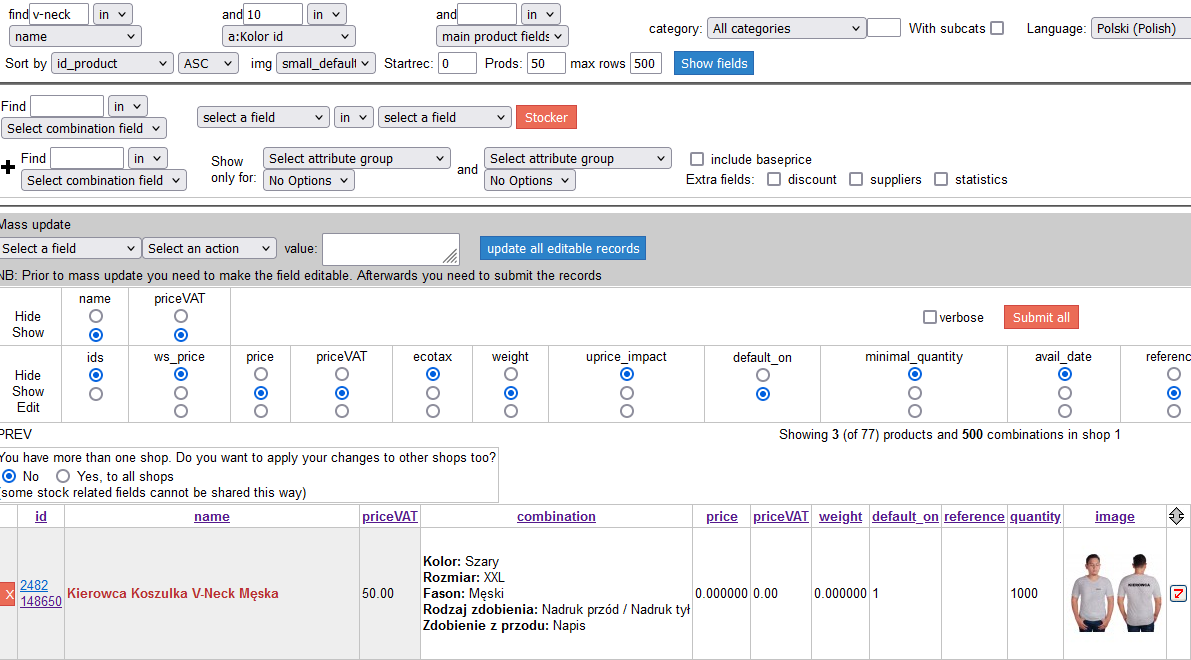Sort table by the combination column header
The height and width of the screenshot is (660, 1191).
coord(556,517)
